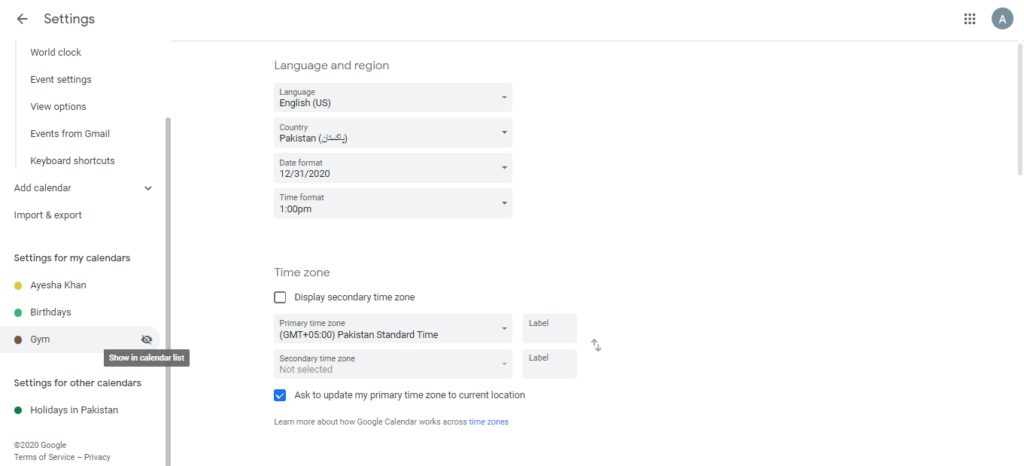This screenshot has height=466, width=1024.
Task: Go back using the Settings arrow
Action: point(22,19)
